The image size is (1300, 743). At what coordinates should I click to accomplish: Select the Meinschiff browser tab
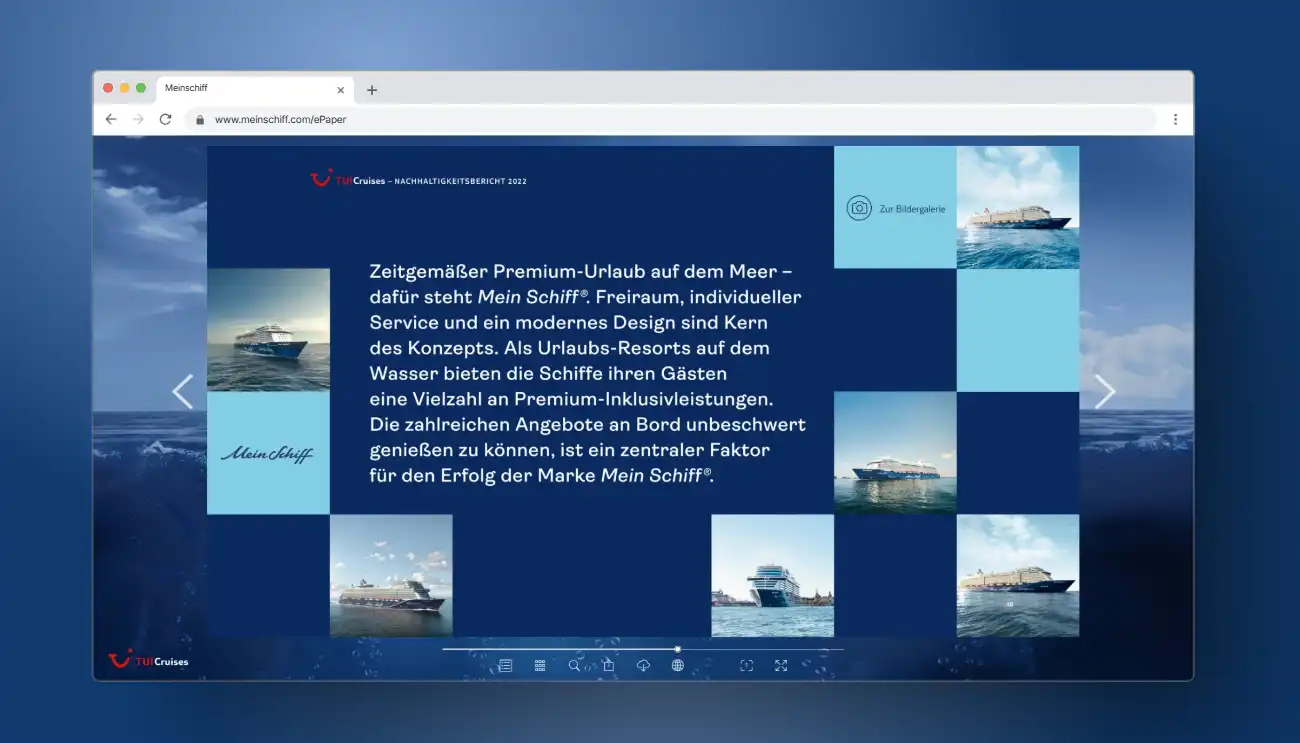(x=254, y=89)
